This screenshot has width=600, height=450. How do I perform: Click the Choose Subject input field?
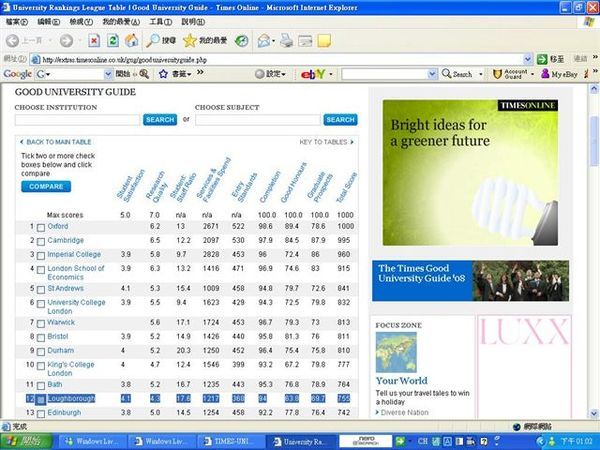coord(258,120)
